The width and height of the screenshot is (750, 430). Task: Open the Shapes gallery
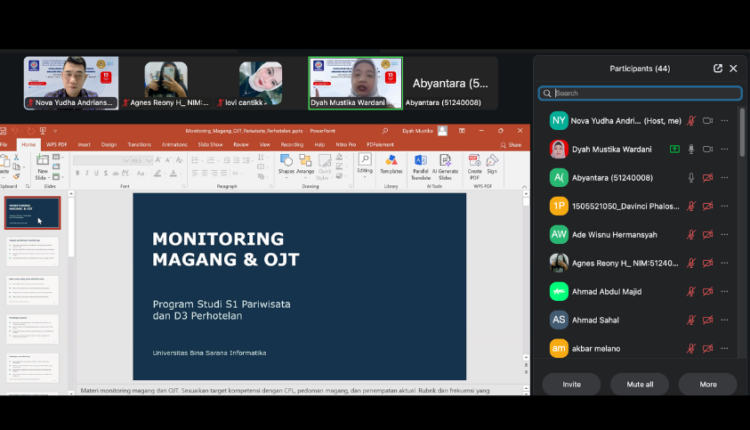[286, 165]
